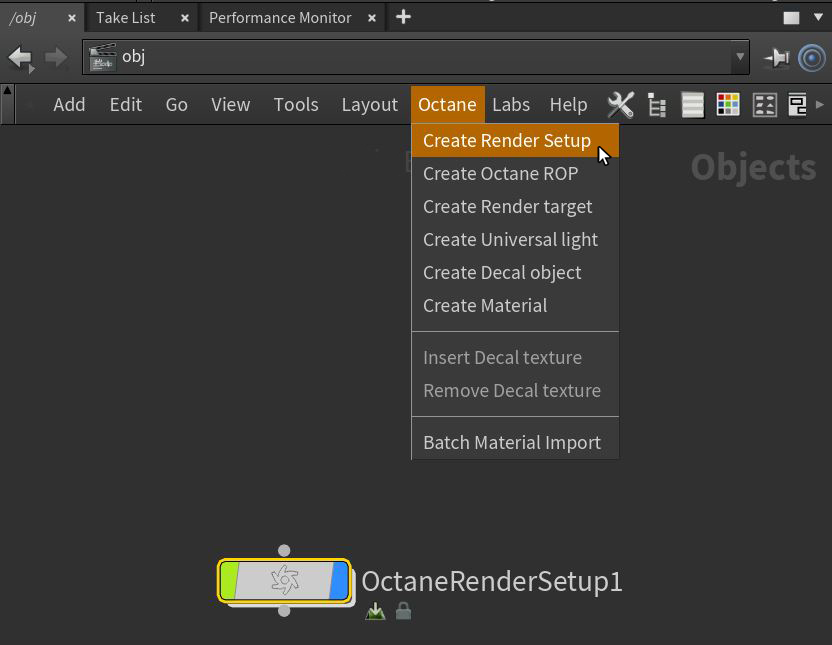Toggle display flag on OctaneRenderSetup1 node
The height and width of the screenshot is (645, 832).
pyautogui.click(x=339, y=581)
